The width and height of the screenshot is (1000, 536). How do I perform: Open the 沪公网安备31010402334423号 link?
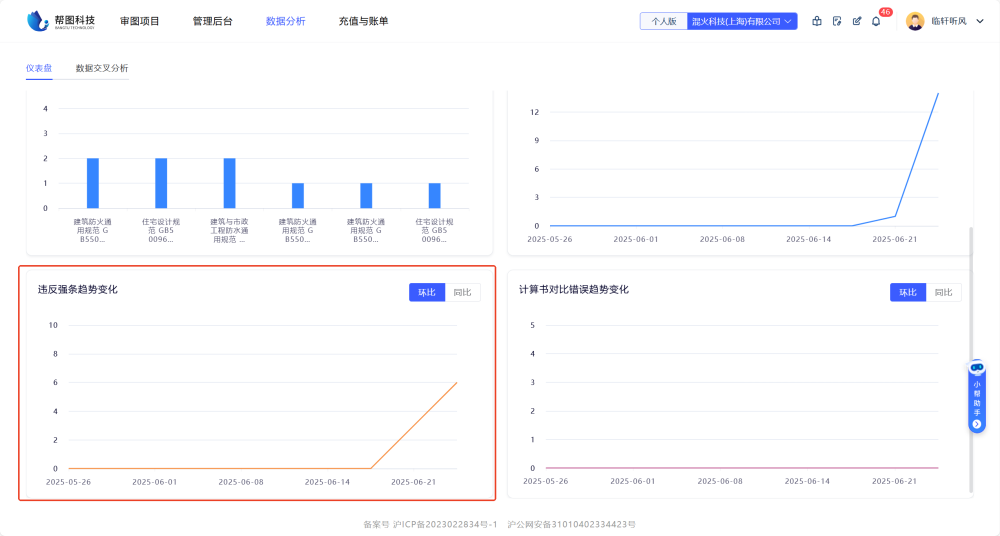pos(571,524)
